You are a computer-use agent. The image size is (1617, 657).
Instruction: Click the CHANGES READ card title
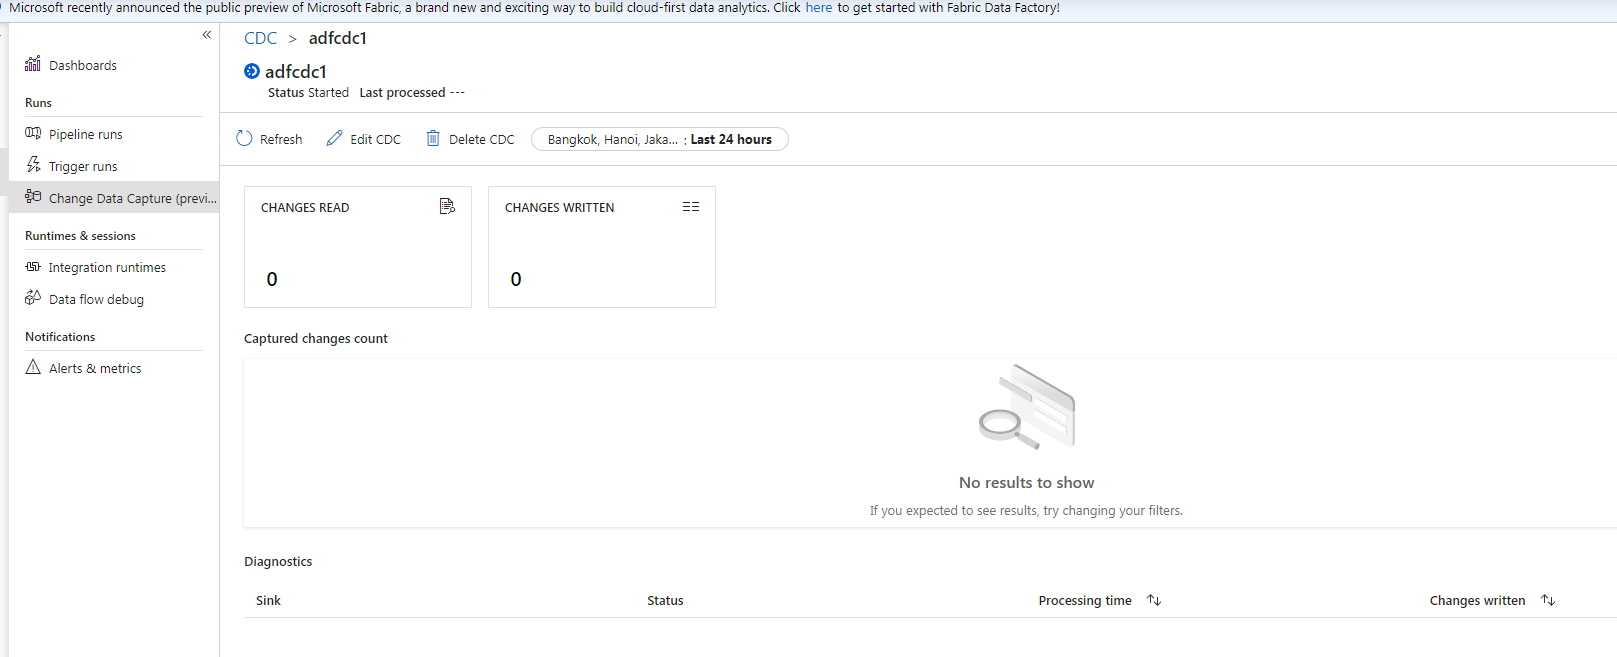point(305,207)
